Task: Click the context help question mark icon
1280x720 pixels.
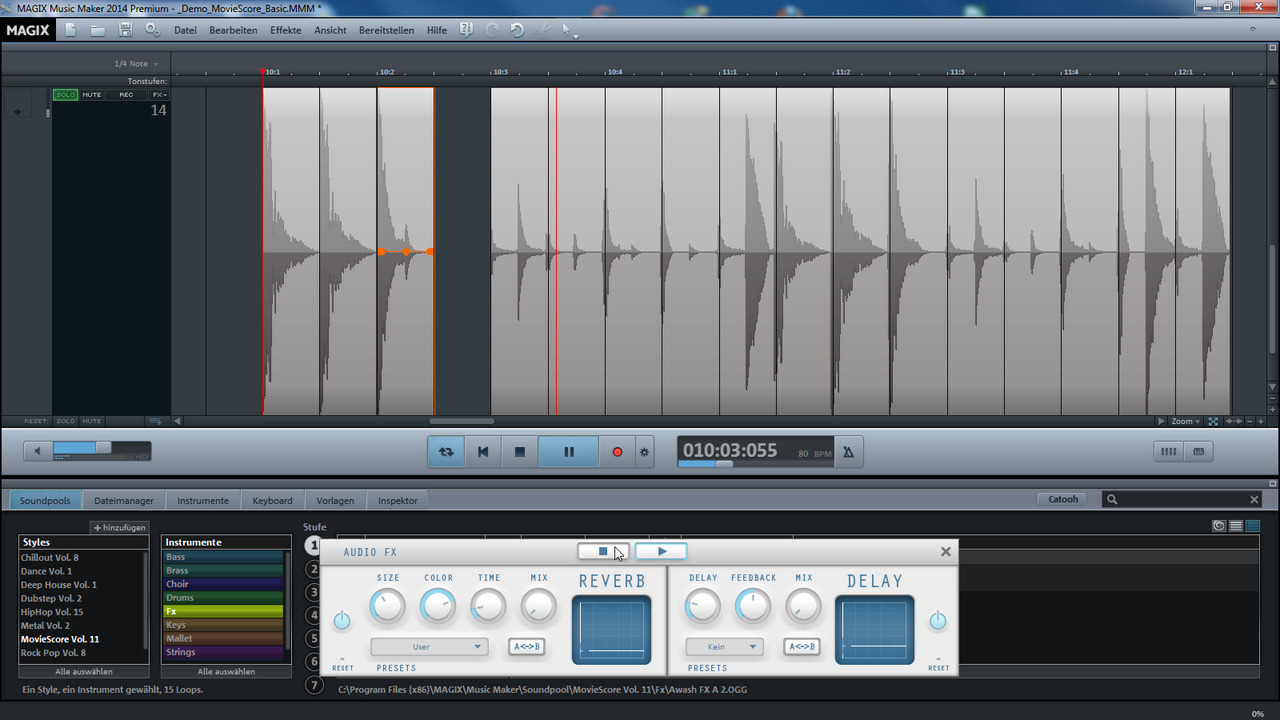Action: (x=466, y=30)
